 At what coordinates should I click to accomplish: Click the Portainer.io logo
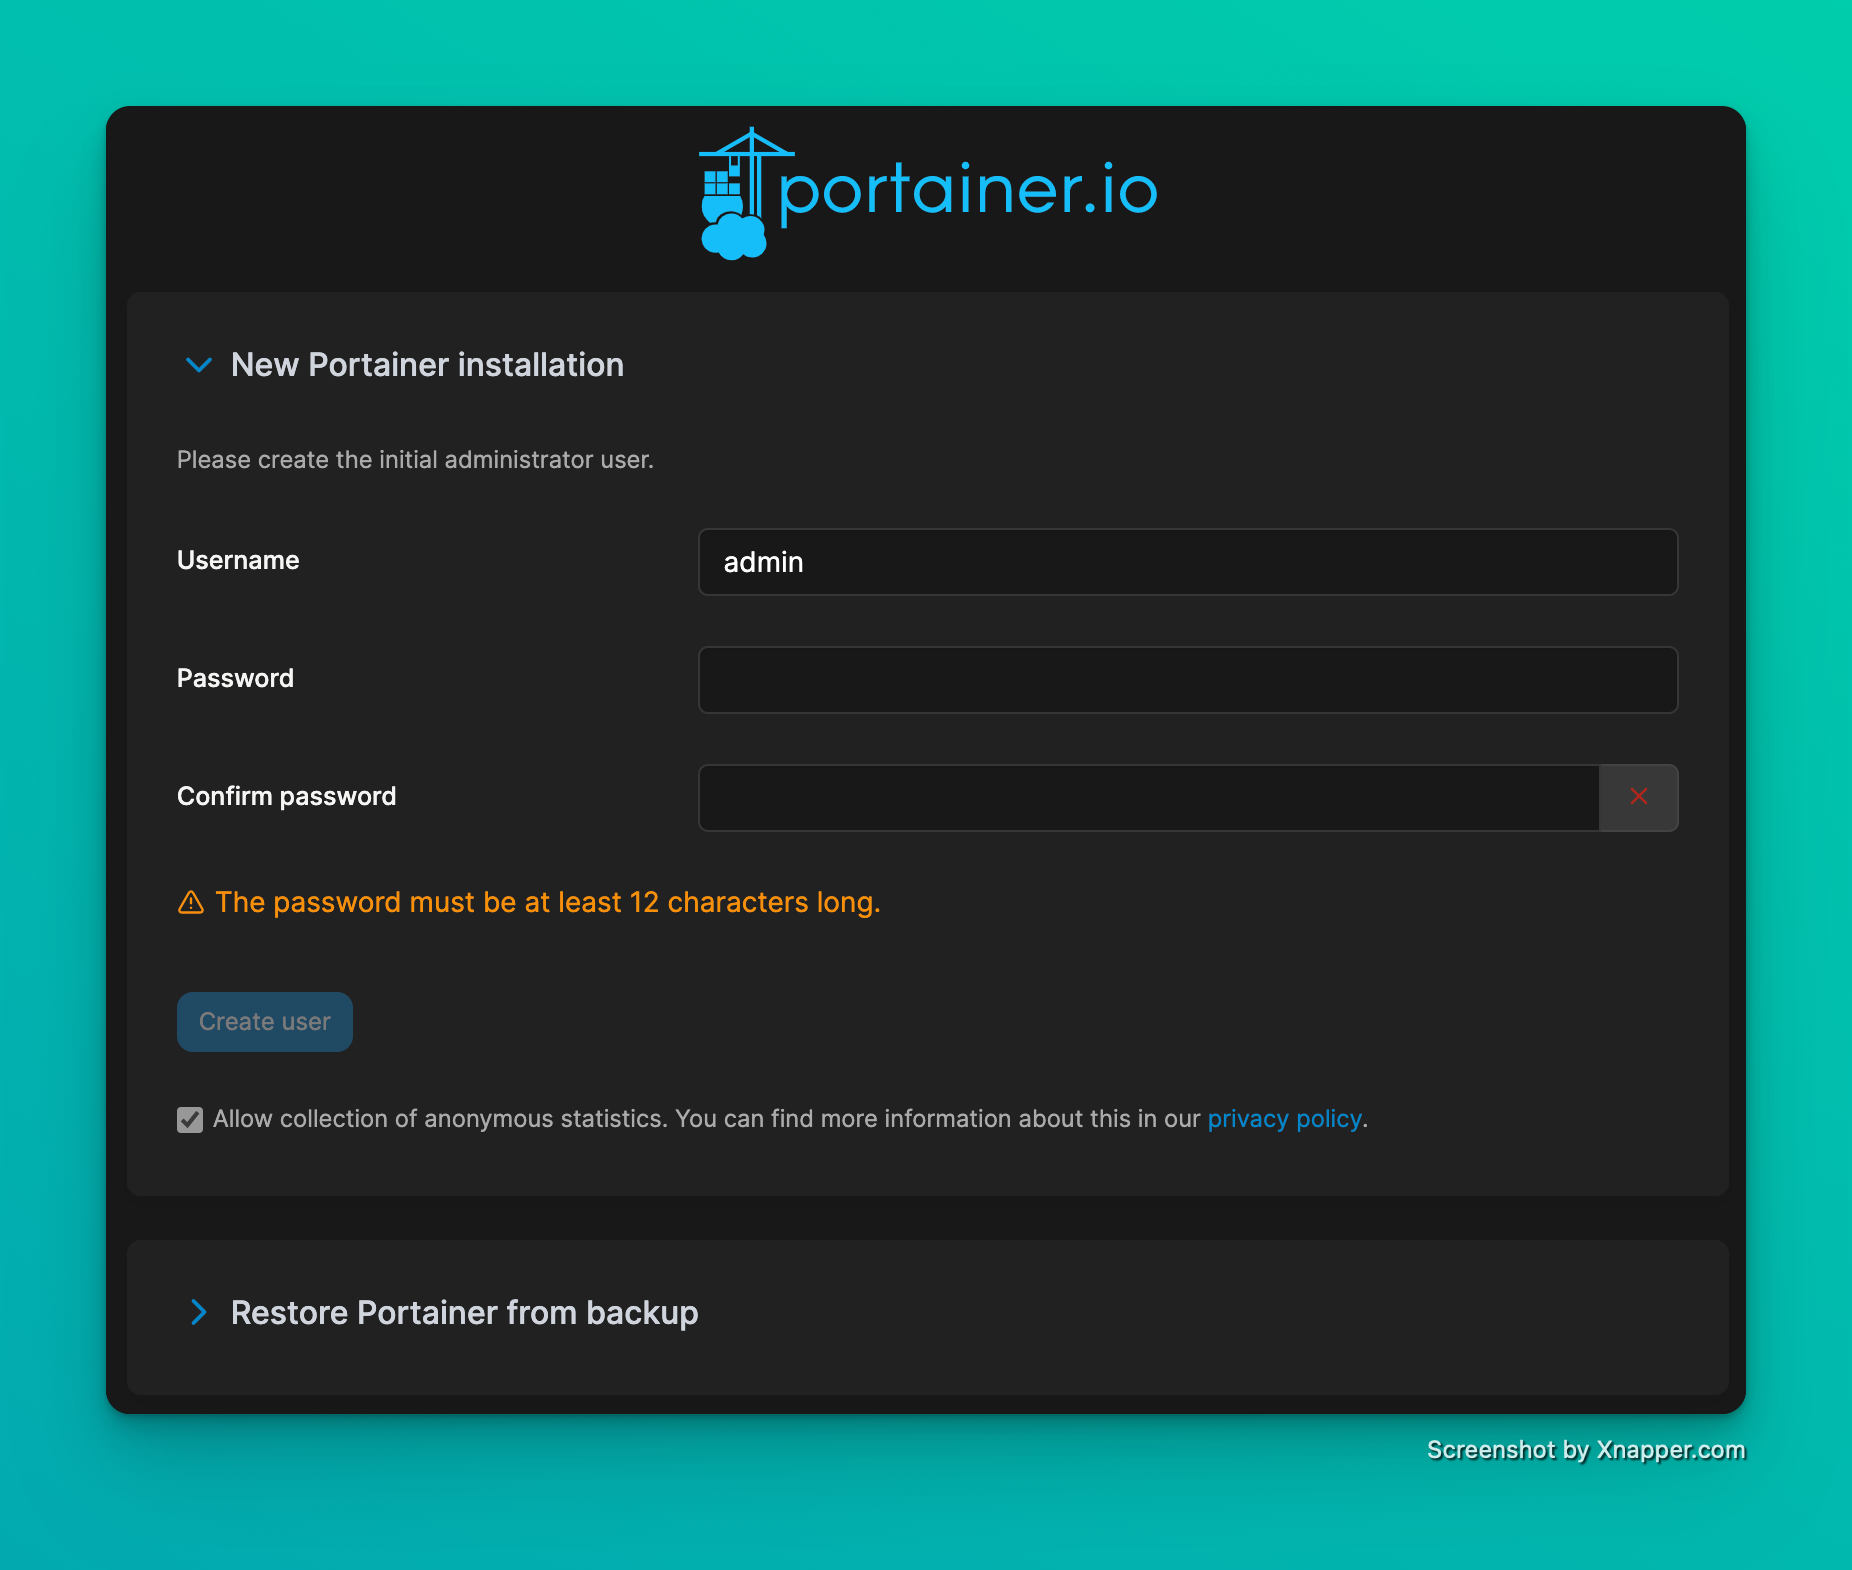pyautogui.click(x=928, y=193)
